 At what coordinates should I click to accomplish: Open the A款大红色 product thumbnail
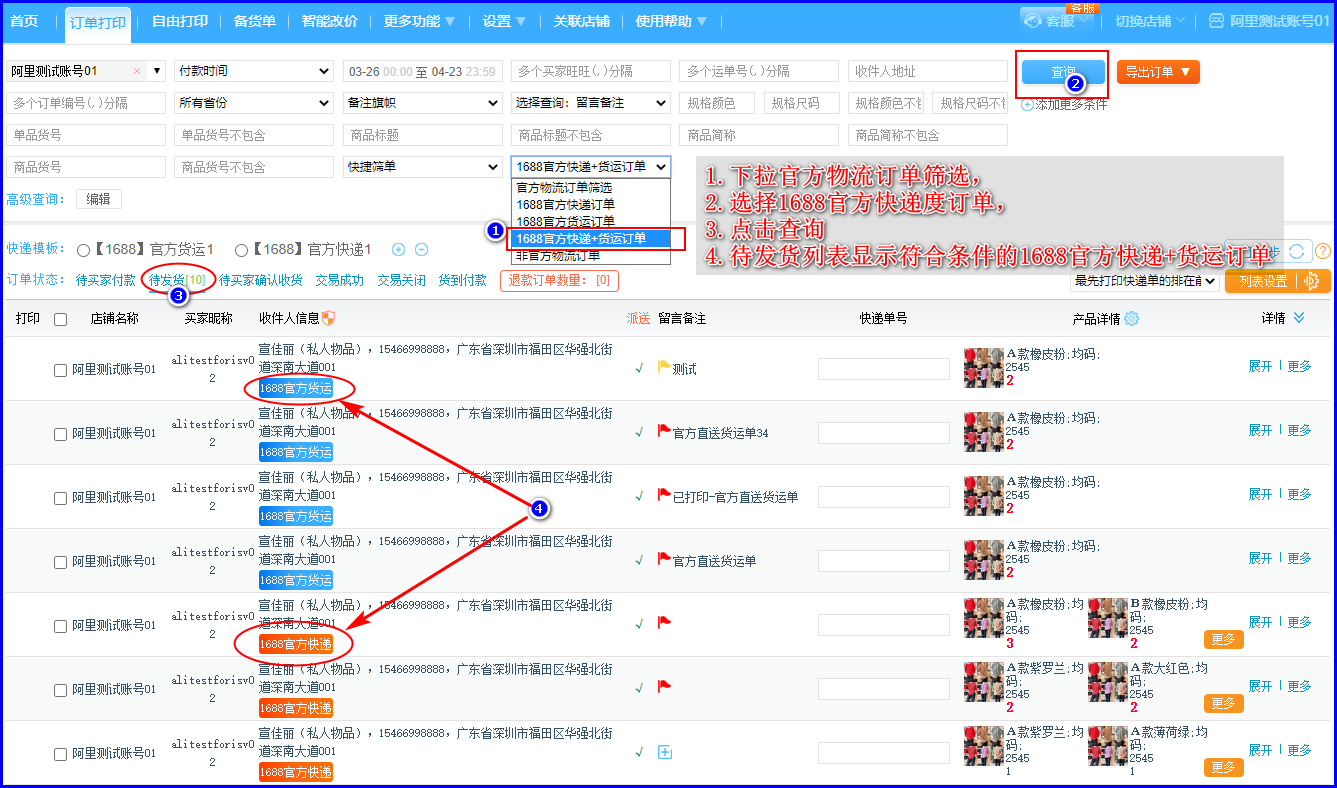click(1108, 681)
